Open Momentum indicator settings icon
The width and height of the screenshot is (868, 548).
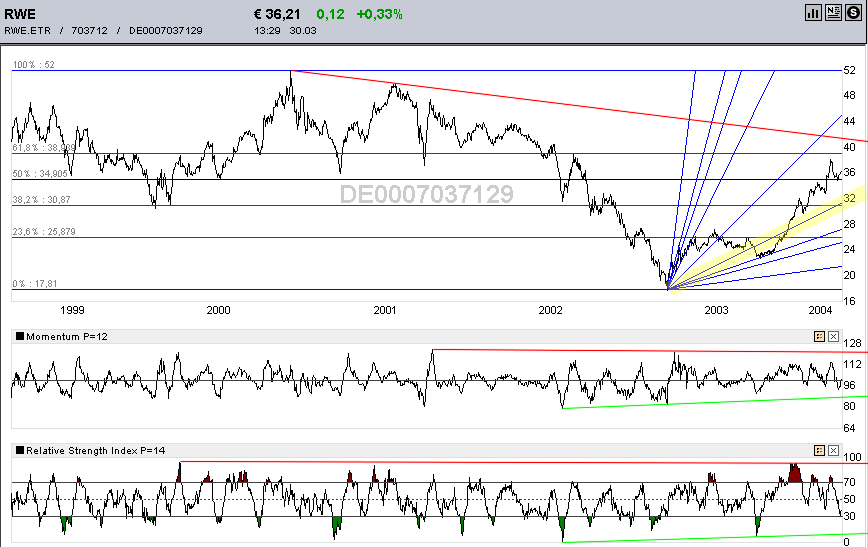coord(819,337)
